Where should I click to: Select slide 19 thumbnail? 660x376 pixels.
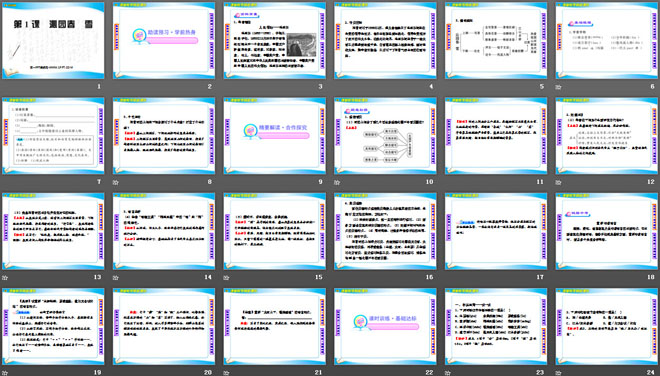coord(53,326)
